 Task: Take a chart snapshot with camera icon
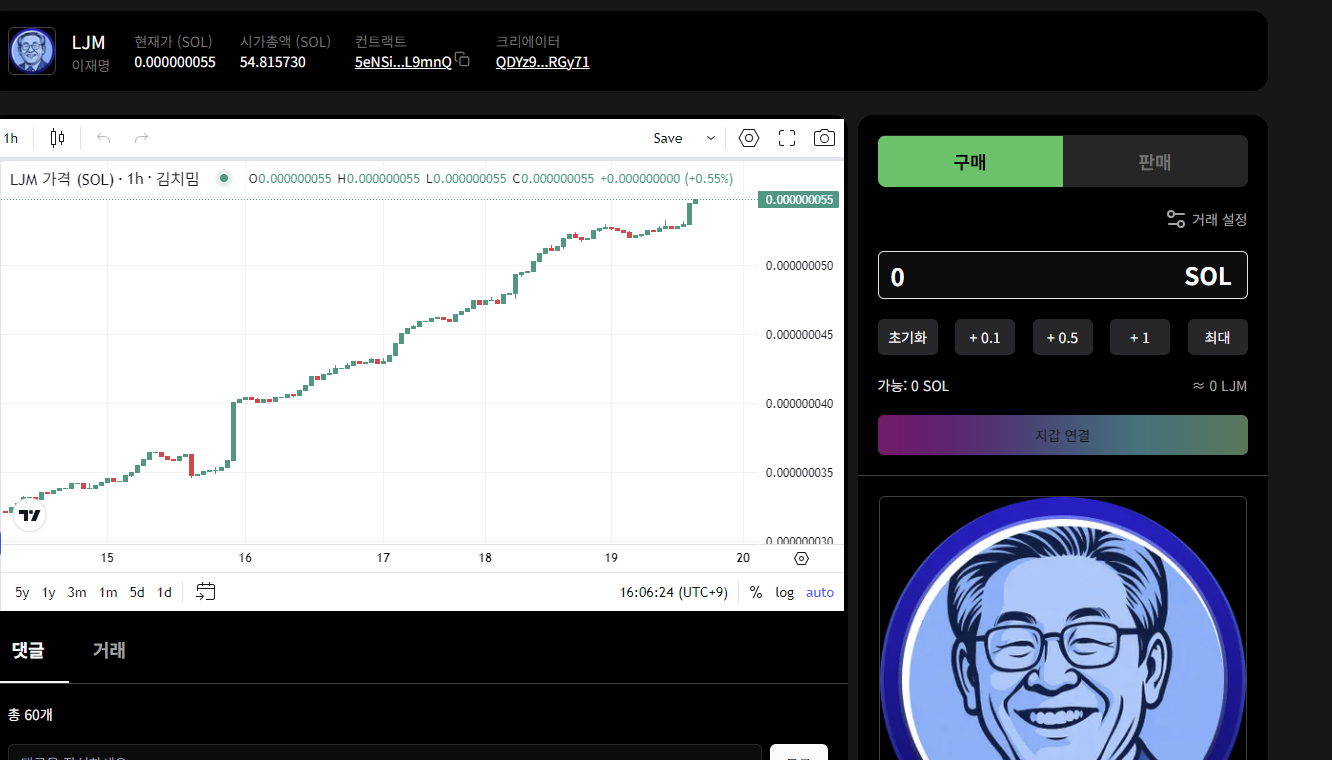[x=824, y=138]
